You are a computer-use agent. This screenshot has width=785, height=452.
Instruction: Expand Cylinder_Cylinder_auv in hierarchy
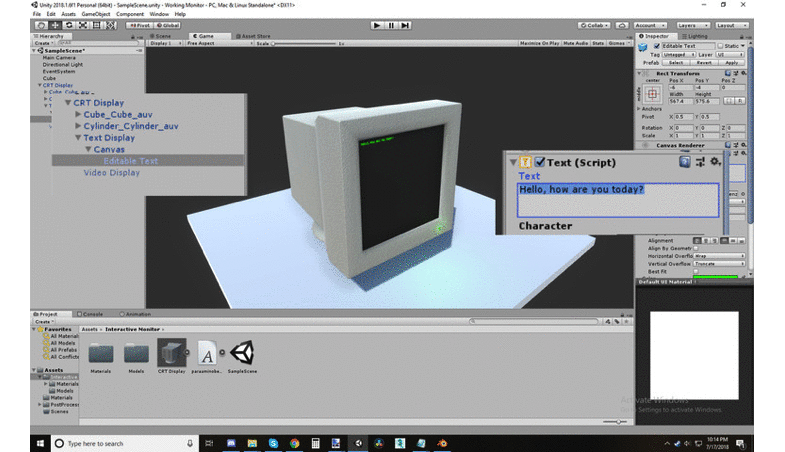click(x=78, y=126)
